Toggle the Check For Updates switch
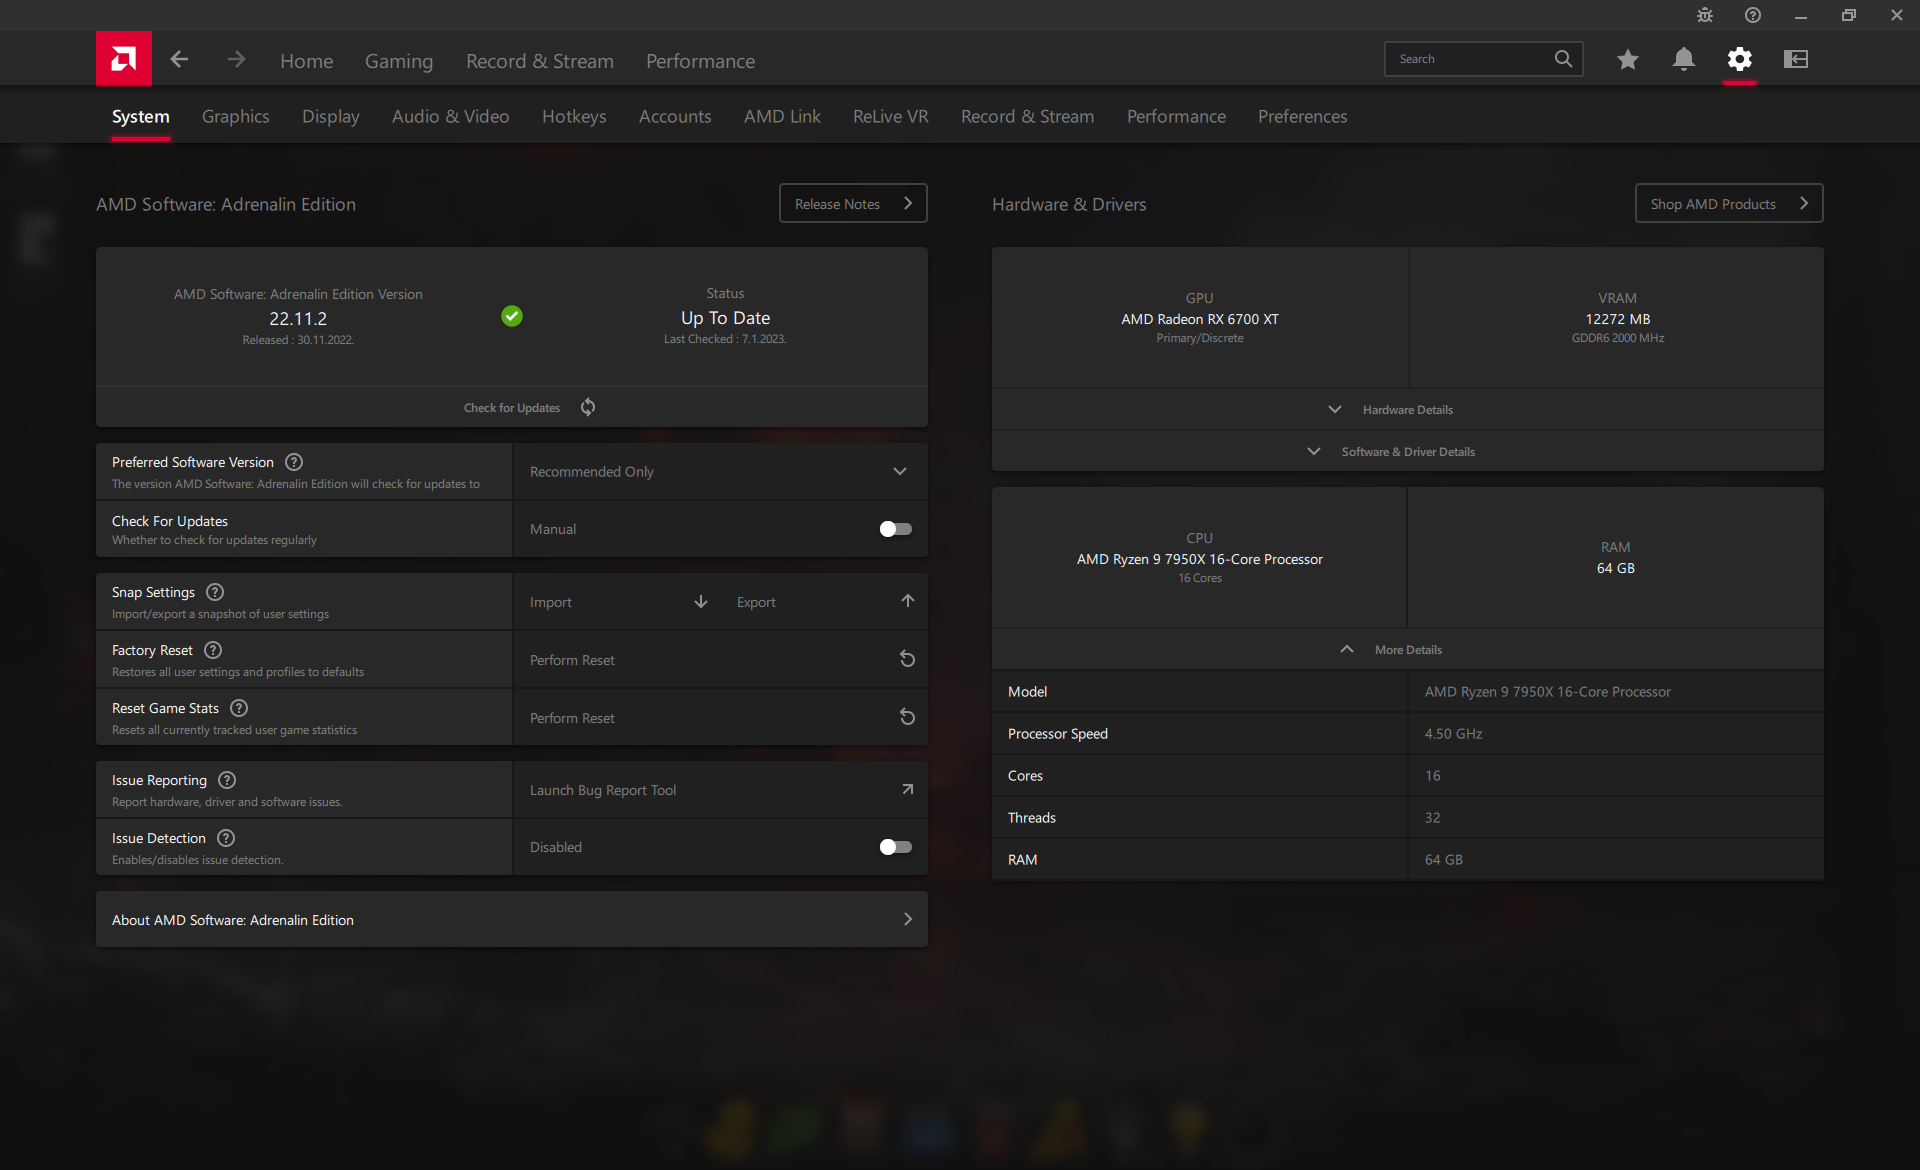Viewport: 1920px width, 1170px height. click(x=895, y=529)
